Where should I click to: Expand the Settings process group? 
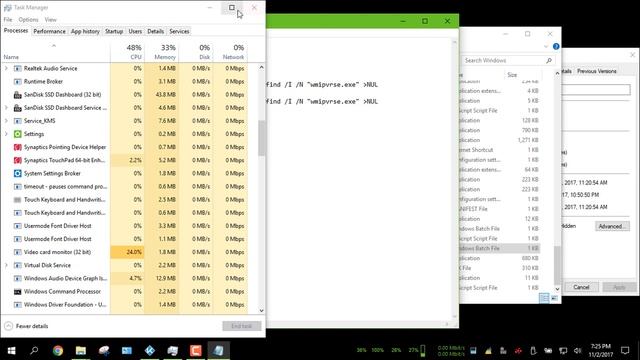pos(6,134)
